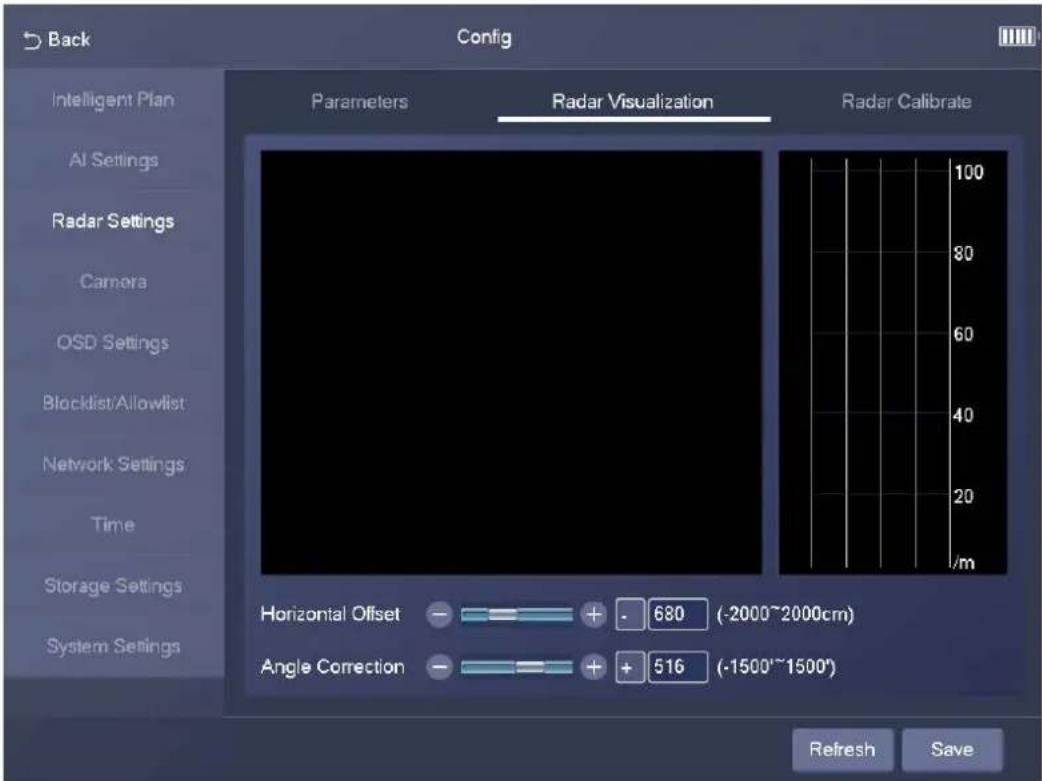Image resolution: width=1042 pixels, height=781 pixels.
Task: Save the radar configuration
Action: (x=952, y=749)
